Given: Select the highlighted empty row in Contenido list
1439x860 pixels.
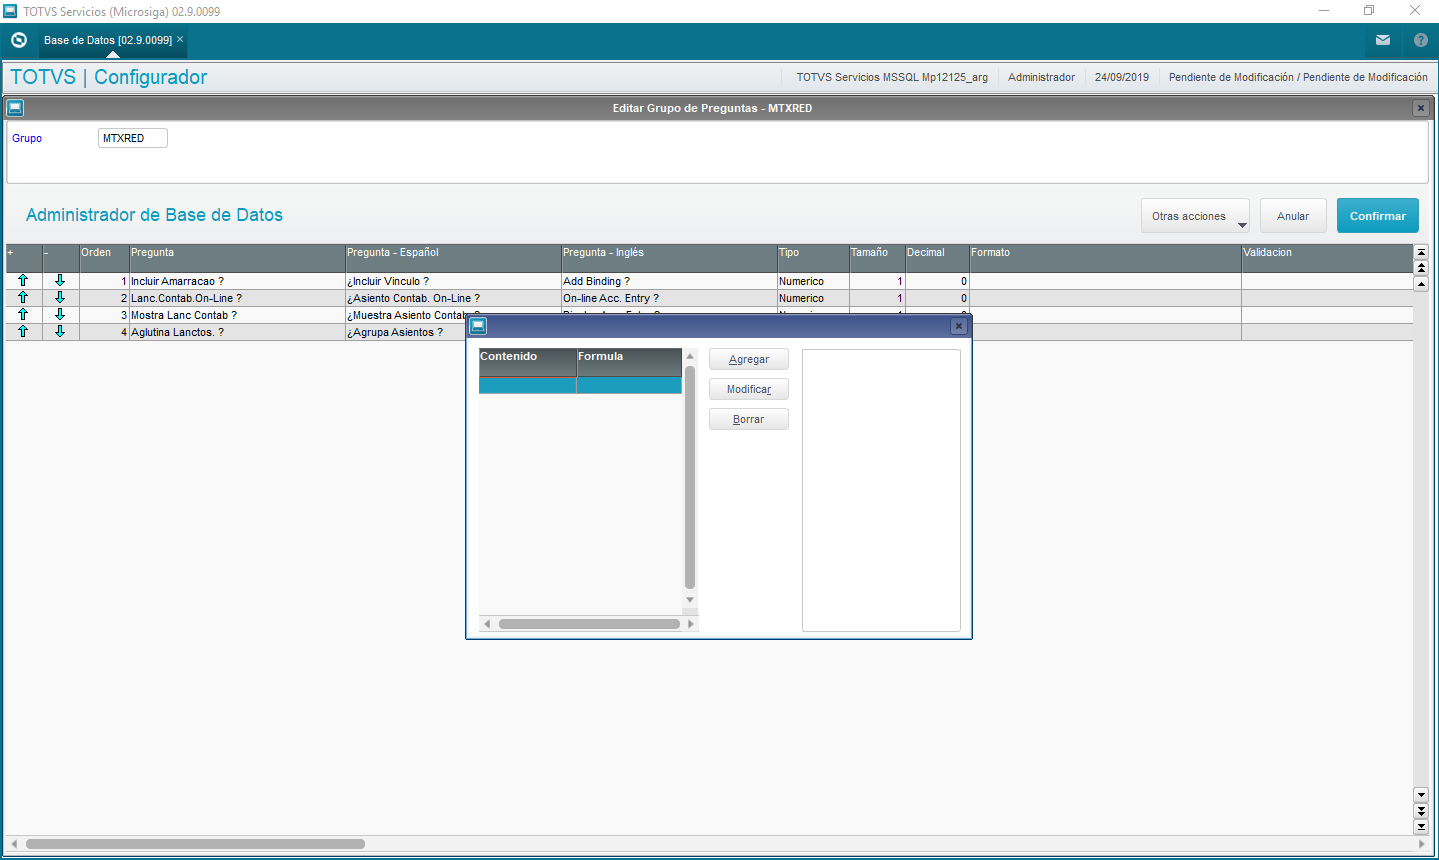Looking at the screenshot, I should click(580, 385).
